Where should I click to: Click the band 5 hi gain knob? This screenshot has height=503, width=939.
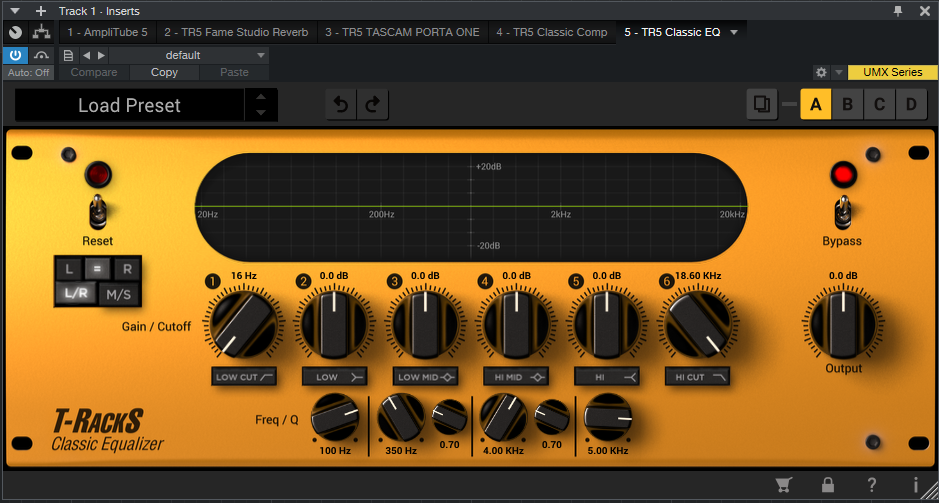point(607,325)
